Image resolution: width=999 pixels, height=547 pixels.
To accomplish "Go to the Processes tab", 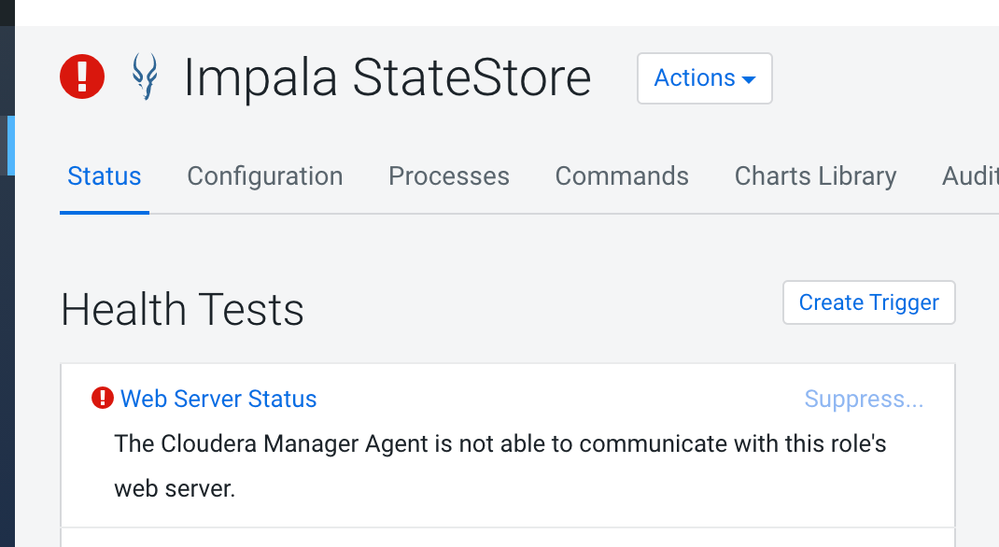I will click(x=449, y=176).
